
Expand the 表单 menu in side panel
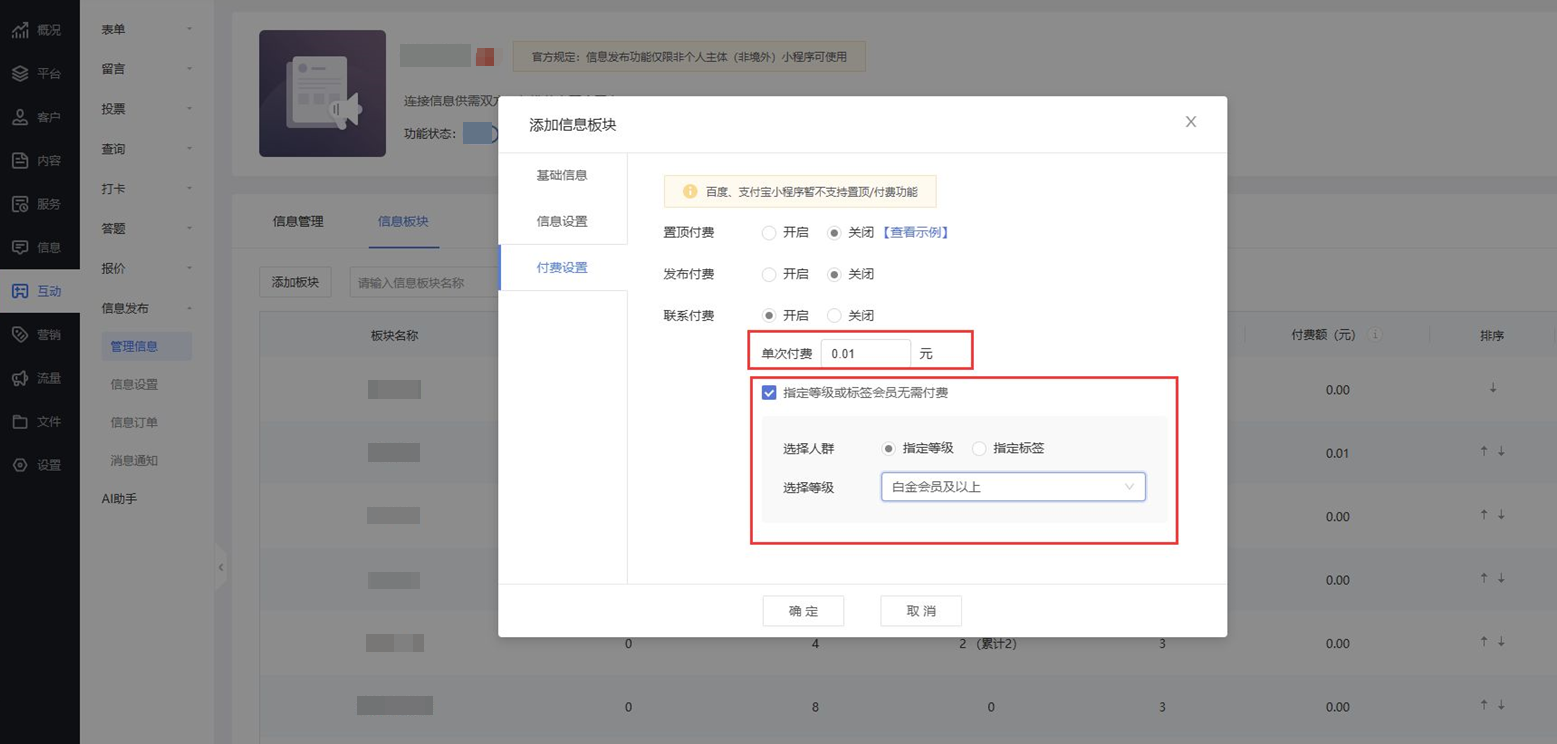(146, 30)
